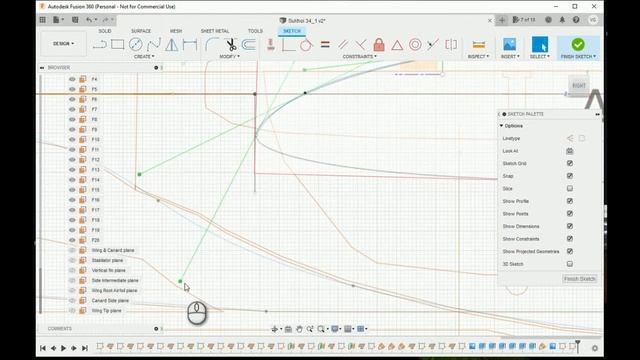This screenshot has height=360, width=640.
Task: Switch to the Solid tab
Action: pyautogui.click(x=104, y=31)
